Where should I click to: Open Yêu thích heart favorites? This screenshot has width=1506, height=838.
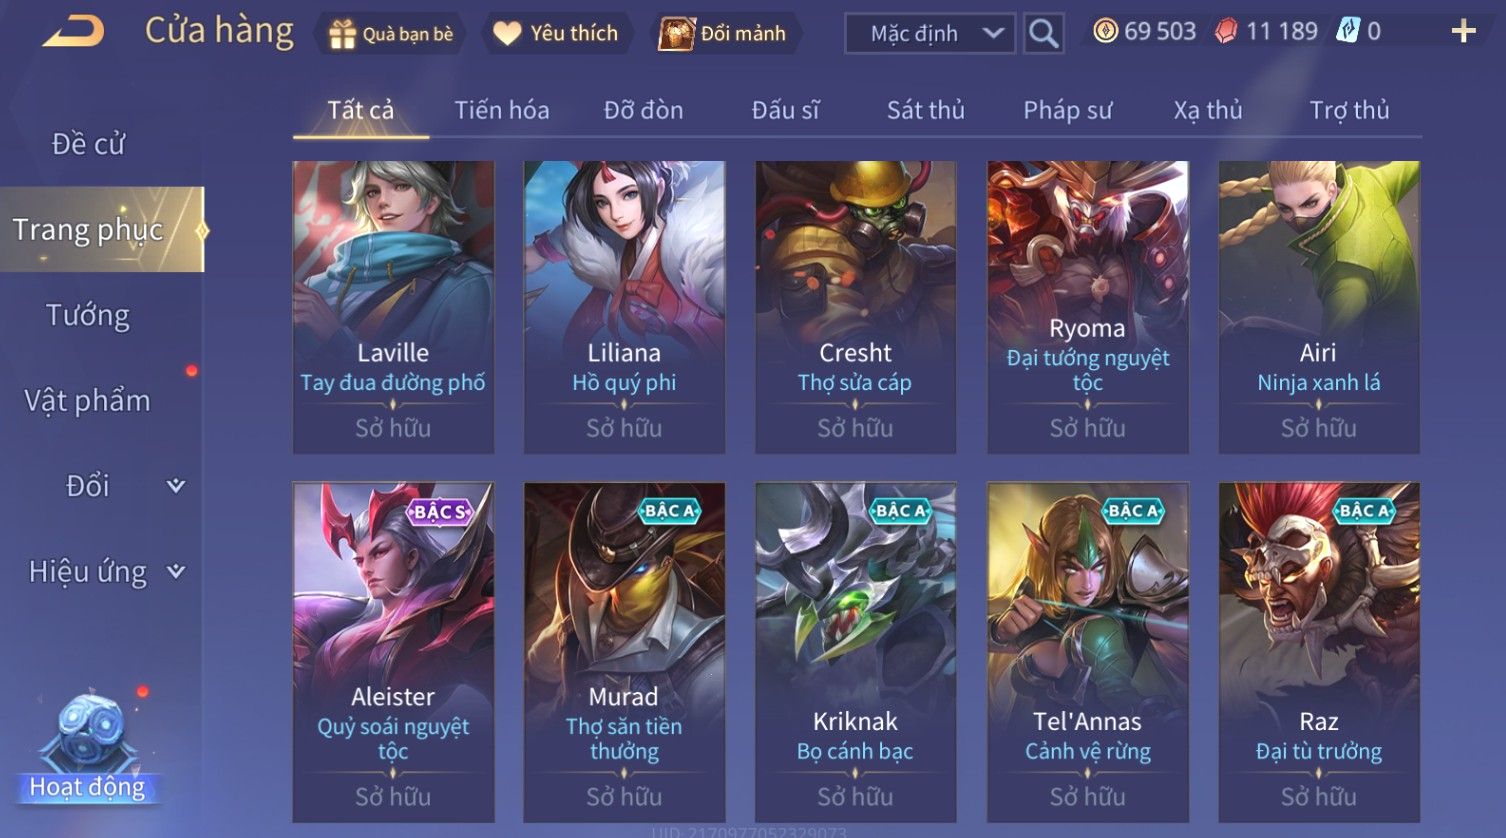507,33
